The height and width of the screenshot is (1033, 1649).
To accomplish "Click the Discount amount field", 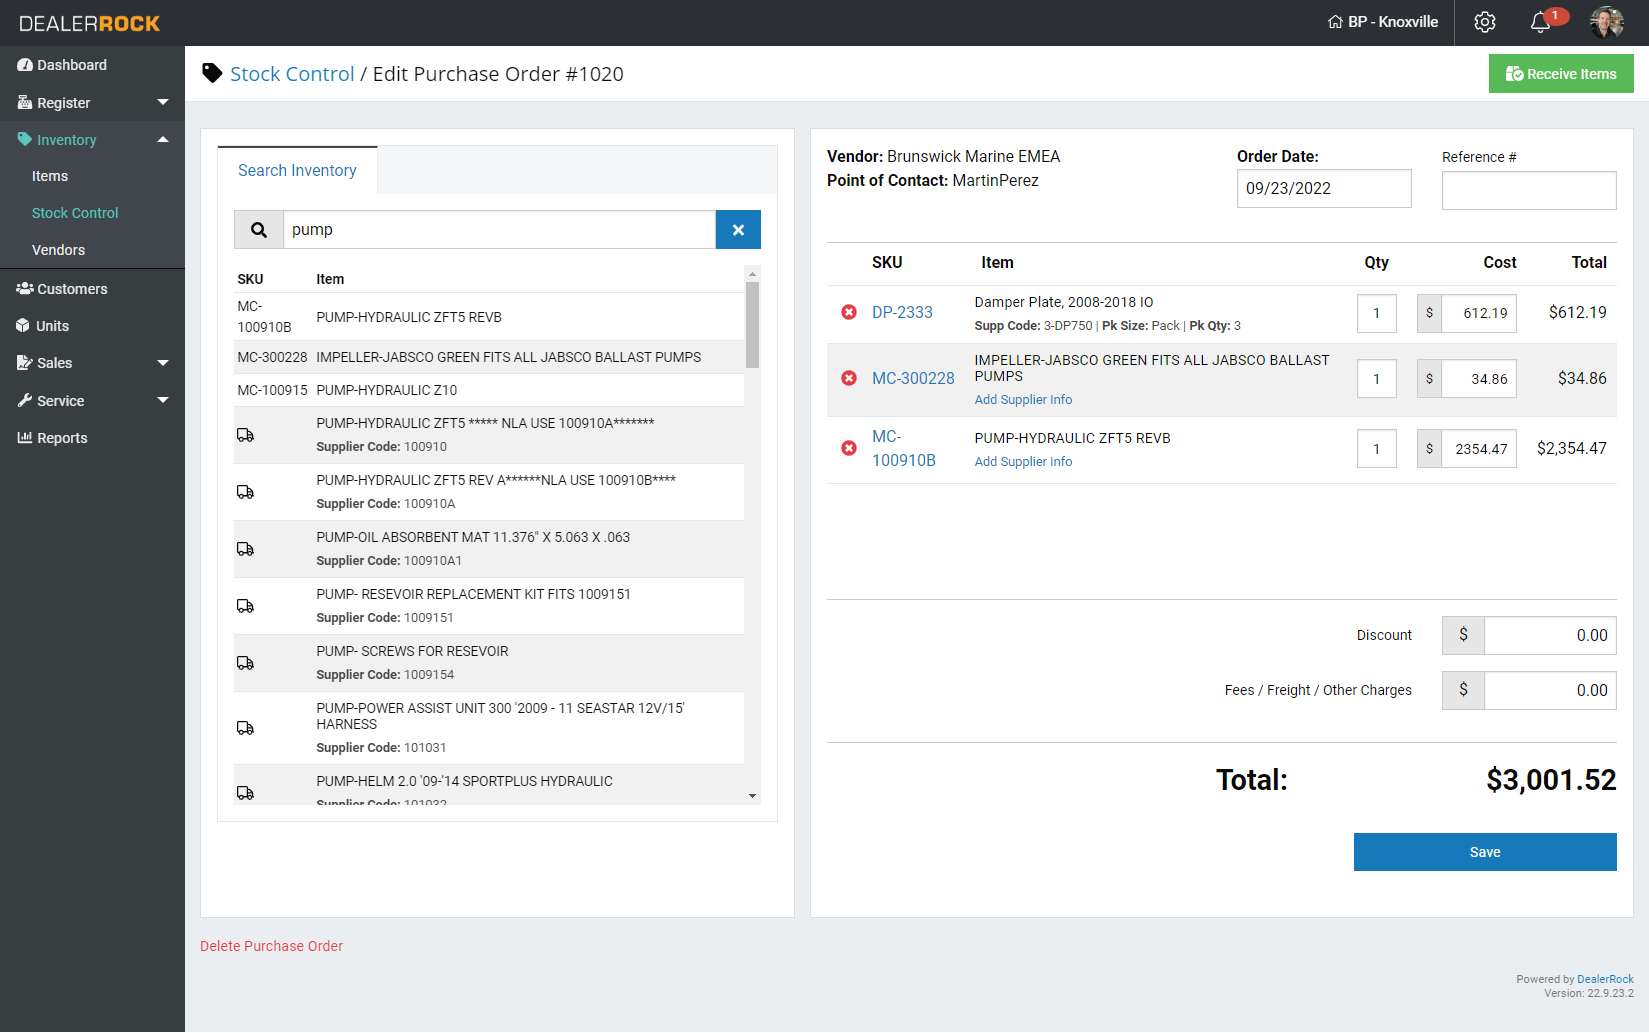I will pyautogui.click(x=1550, y=635).
